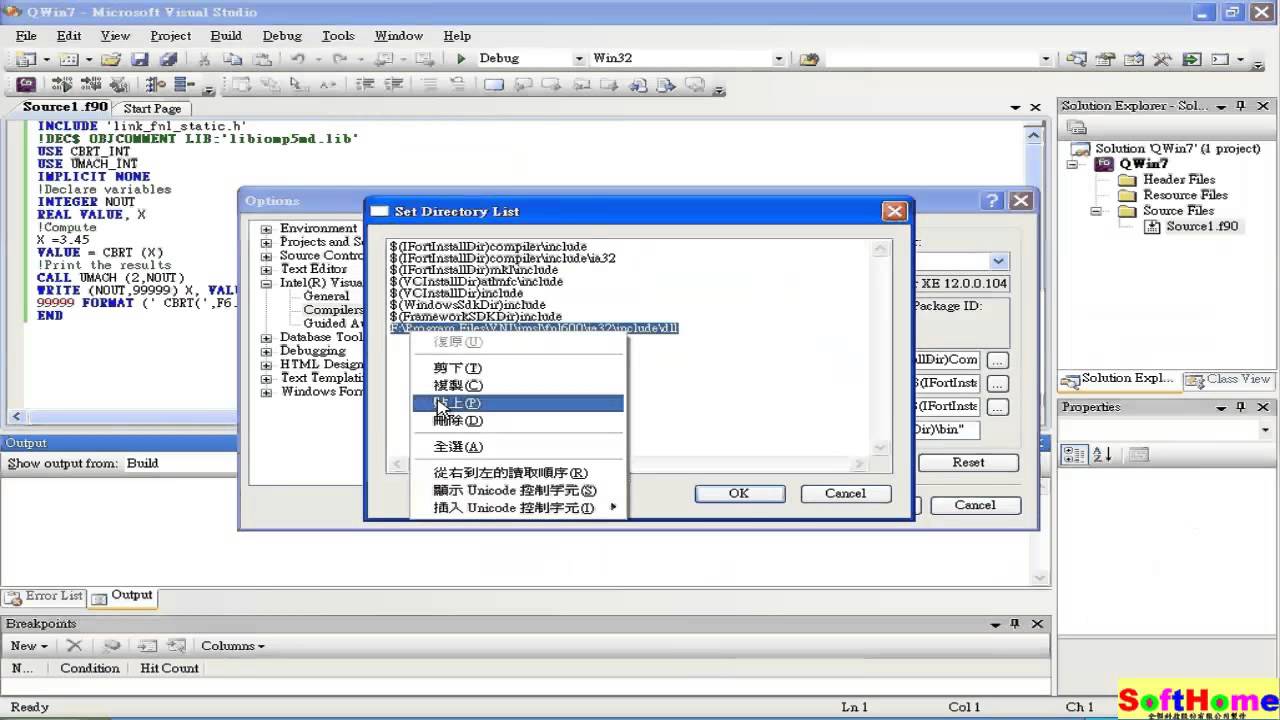1280x720 pixels.
Task: Choose 刪除(D) from the context menu
Action: coord(518,421)
